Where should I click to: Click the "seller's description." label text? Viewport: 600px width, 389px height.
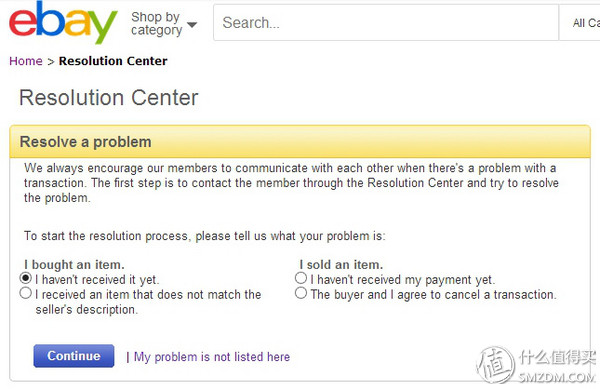[x=86, y=309]
